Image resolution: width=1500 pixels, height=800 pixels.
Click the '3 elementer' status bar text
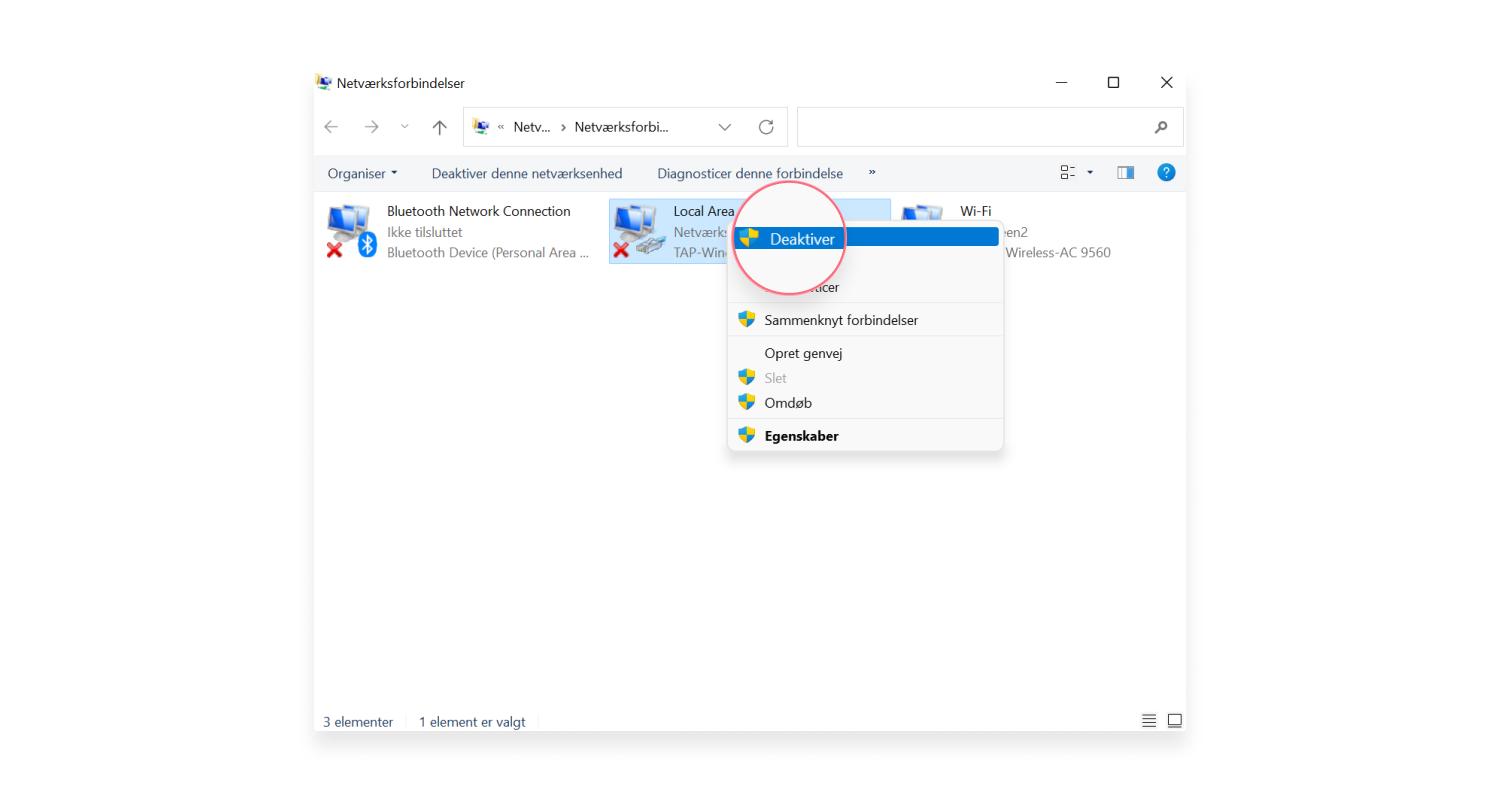358,722
